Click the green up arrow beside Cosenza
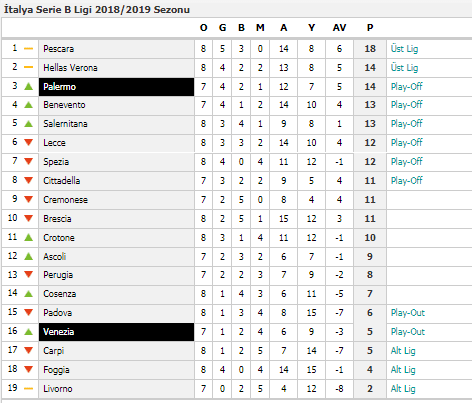Viewport: 472px width, 403px height. (29, 294)
